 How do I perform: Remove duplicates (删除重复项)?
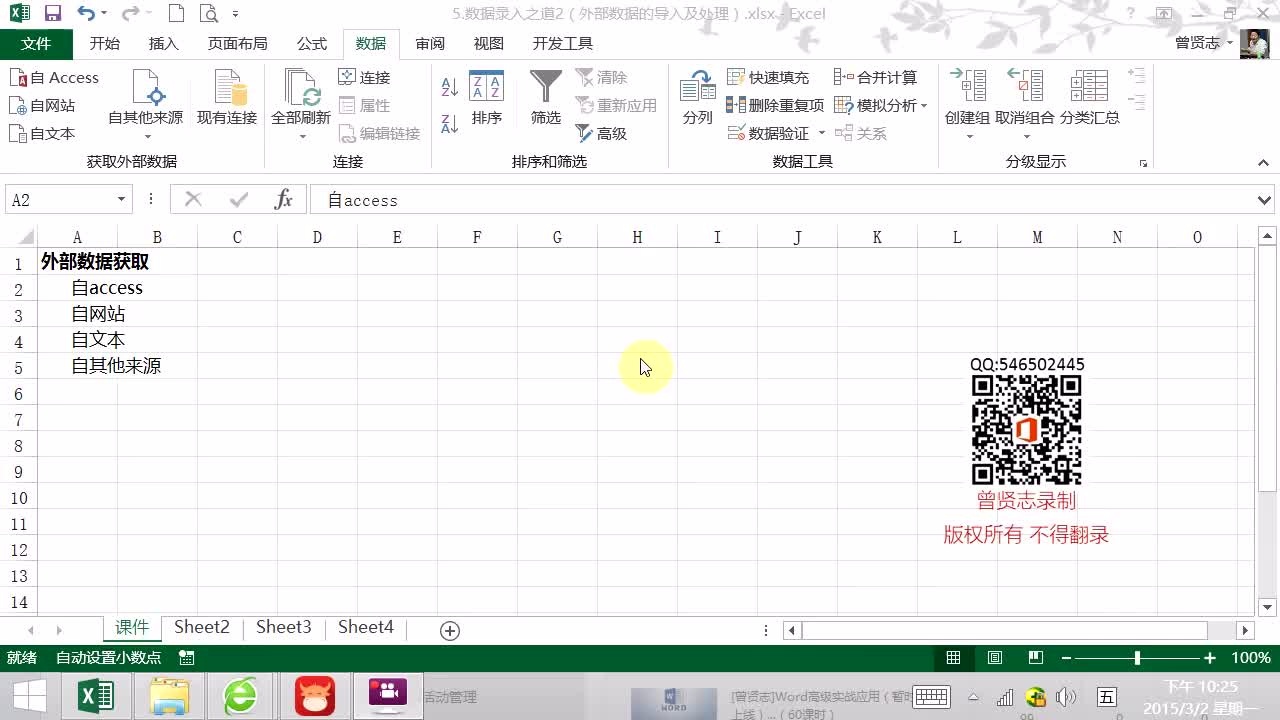click(775, 106)
